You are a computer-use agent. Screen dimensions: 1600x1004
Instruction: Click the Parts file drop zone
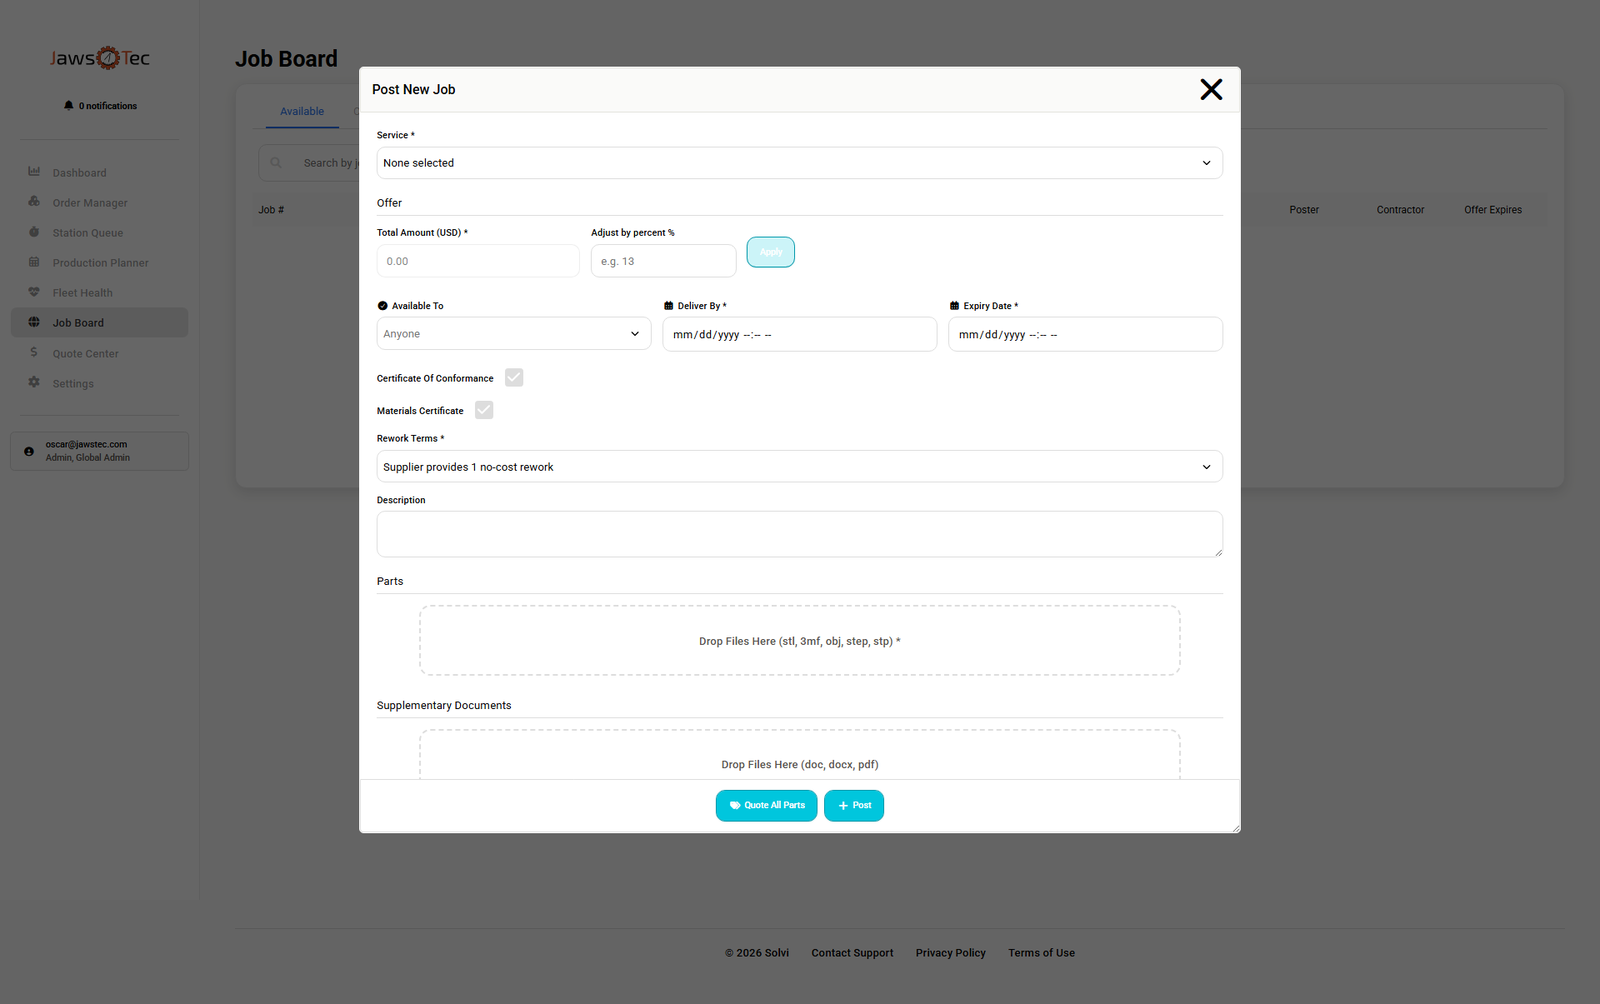tap(800, 641)
